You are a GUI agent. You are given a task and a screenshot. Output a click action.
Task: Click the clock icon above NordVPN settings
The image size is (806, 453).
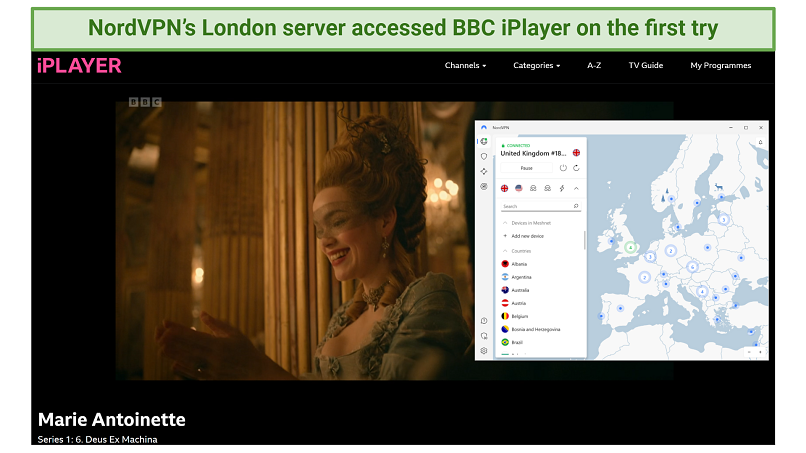484,321
